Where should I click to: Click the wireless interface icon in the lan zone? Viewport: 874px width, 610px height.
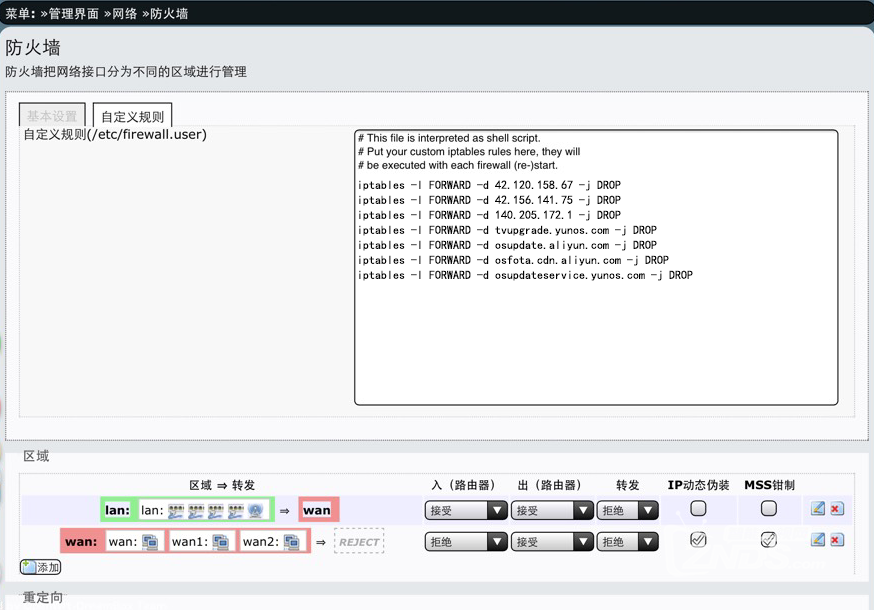[x=255, y=510]
